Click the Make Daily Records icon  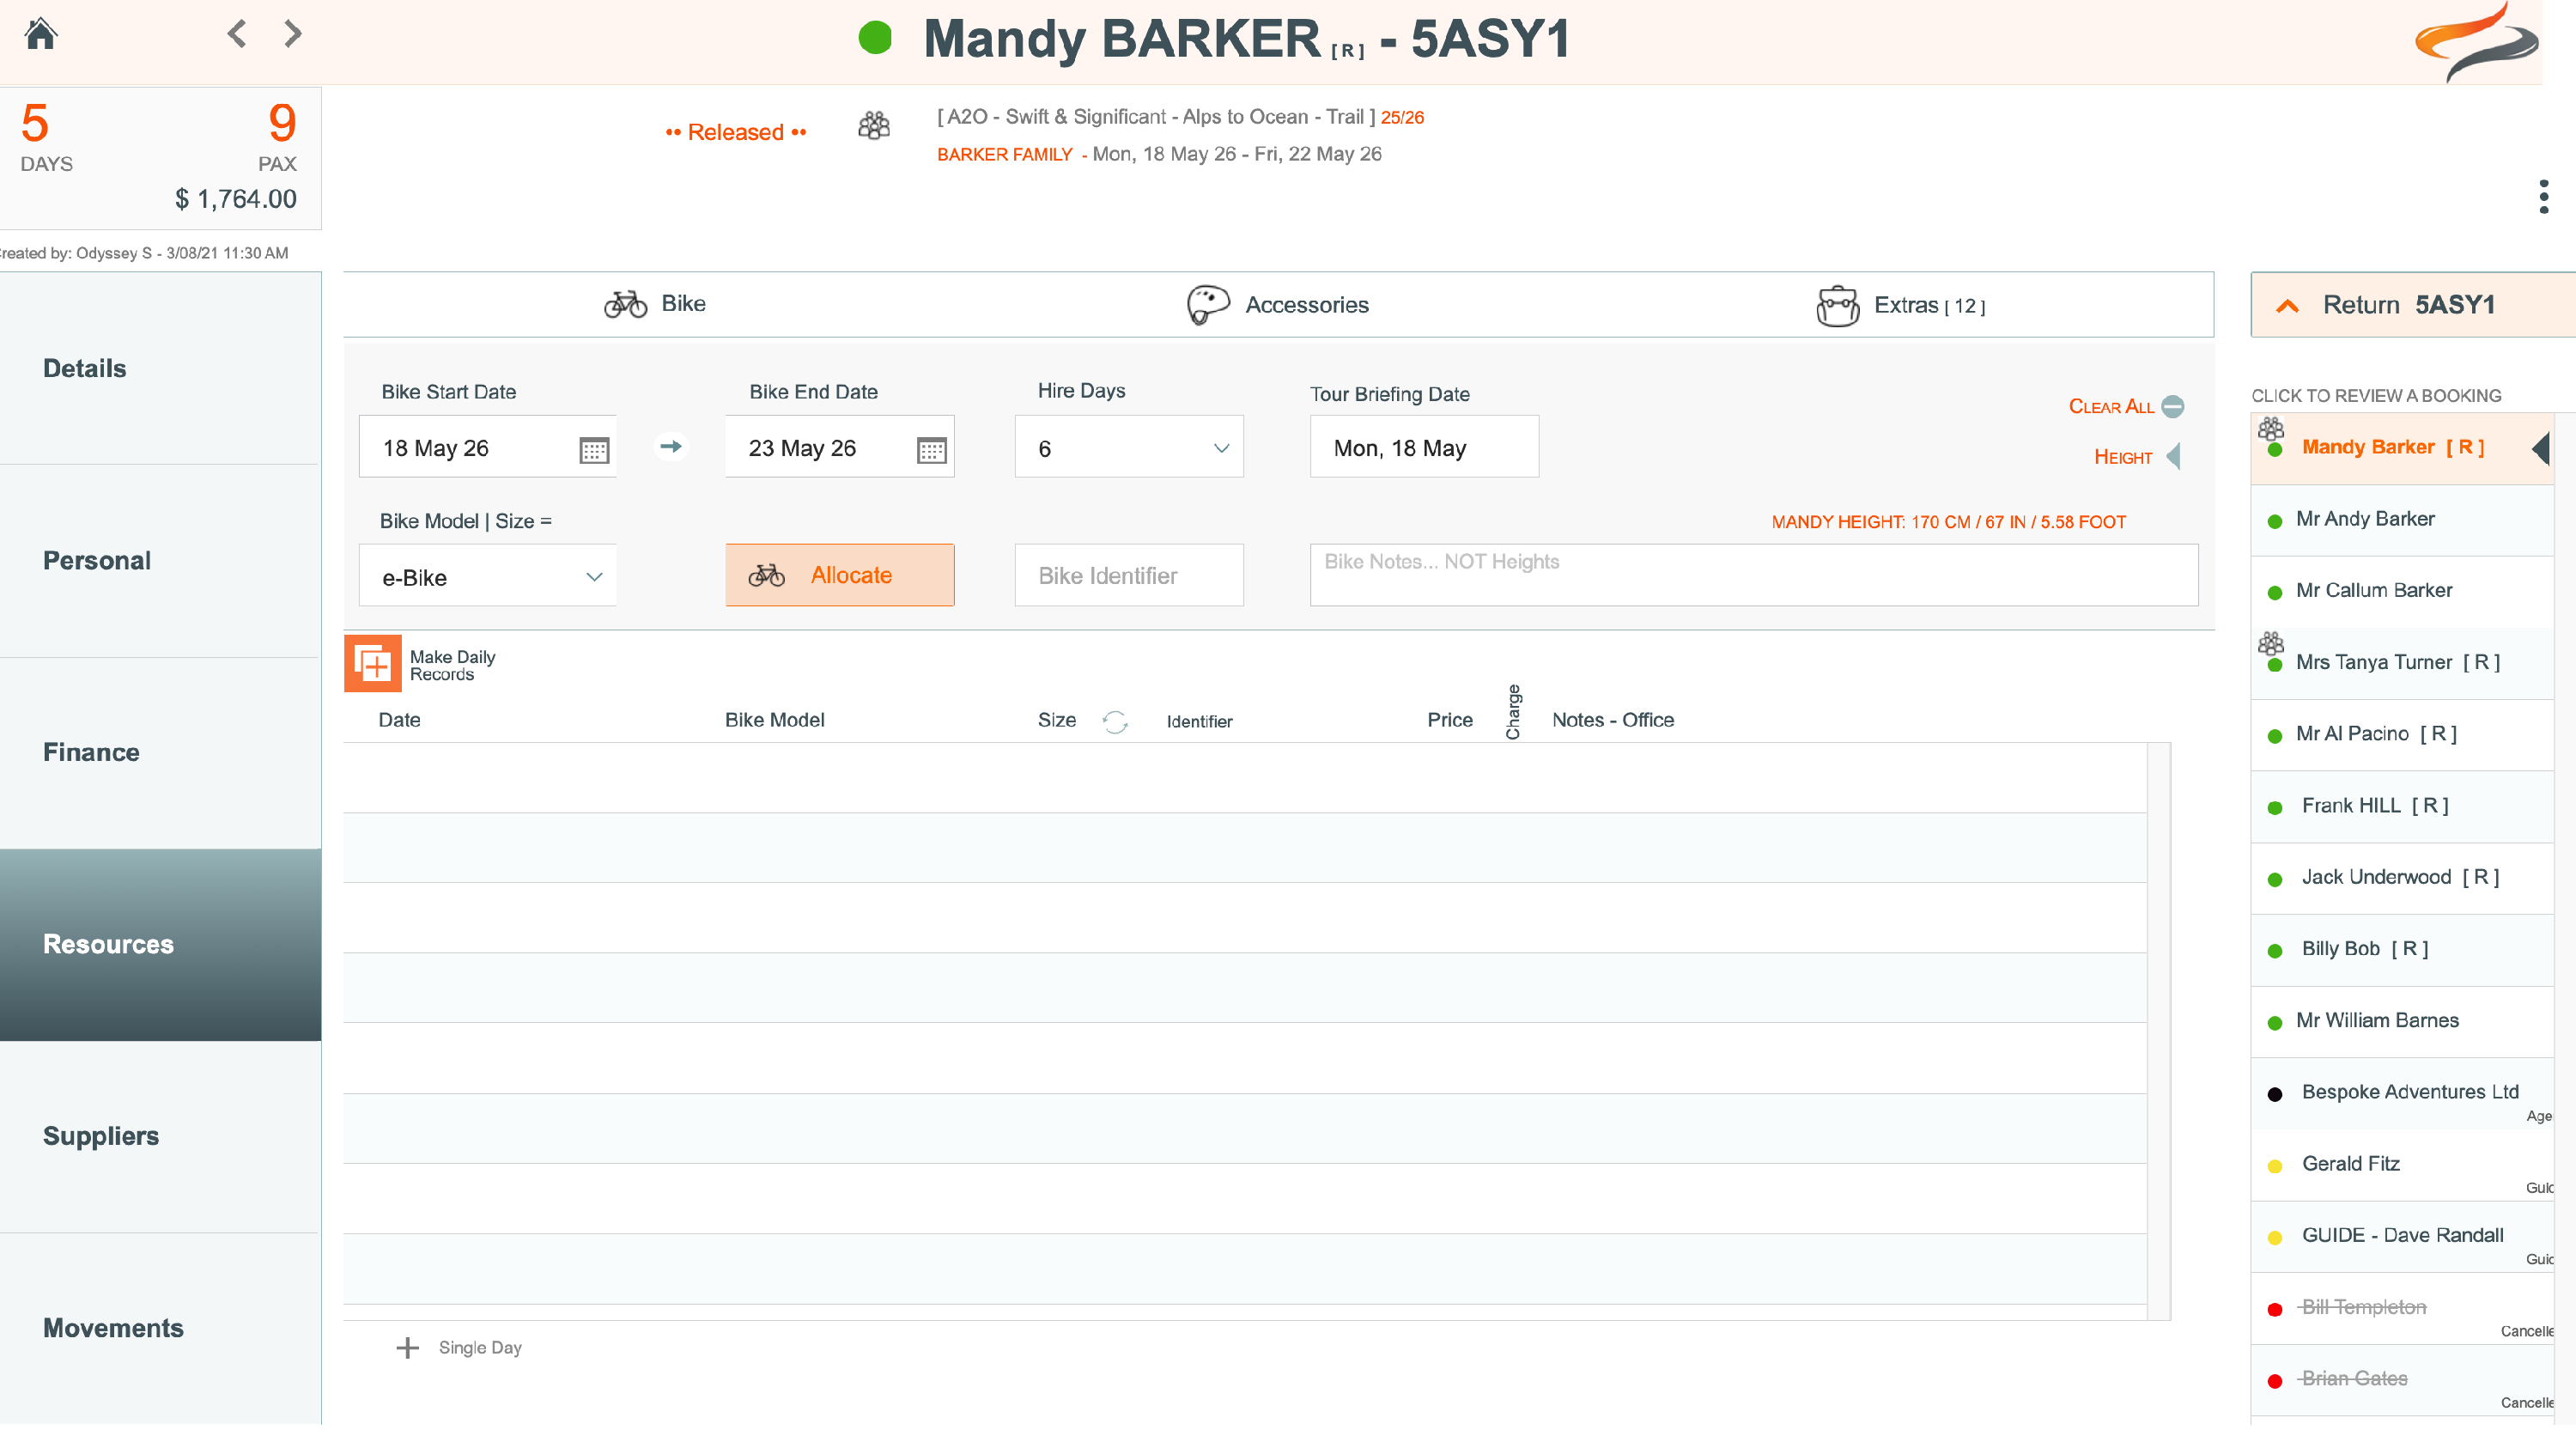[373, 664]
